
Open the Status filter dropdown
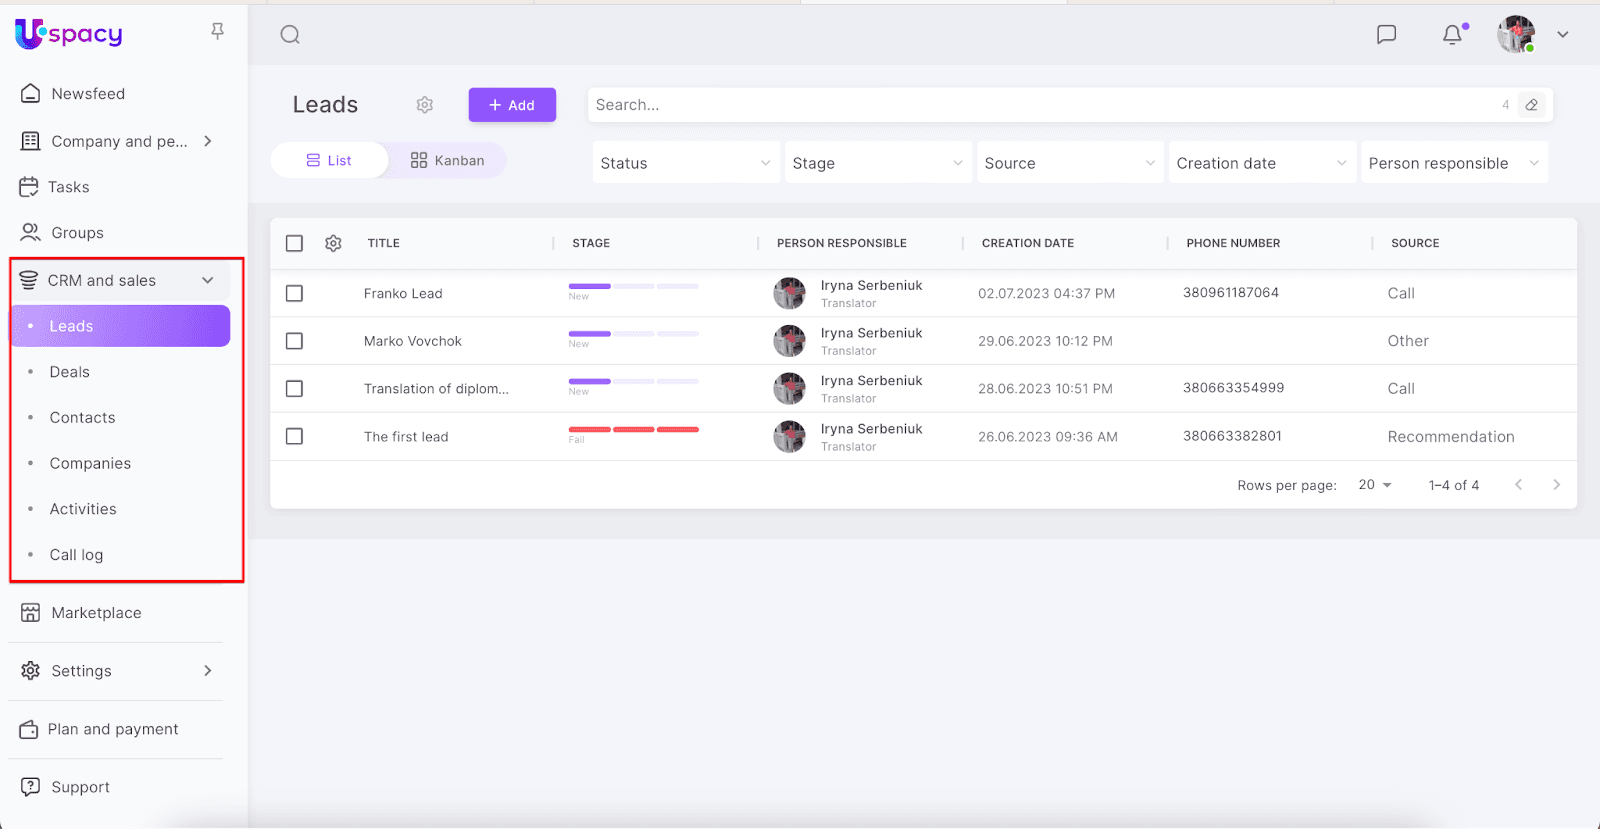click(685, 163)
